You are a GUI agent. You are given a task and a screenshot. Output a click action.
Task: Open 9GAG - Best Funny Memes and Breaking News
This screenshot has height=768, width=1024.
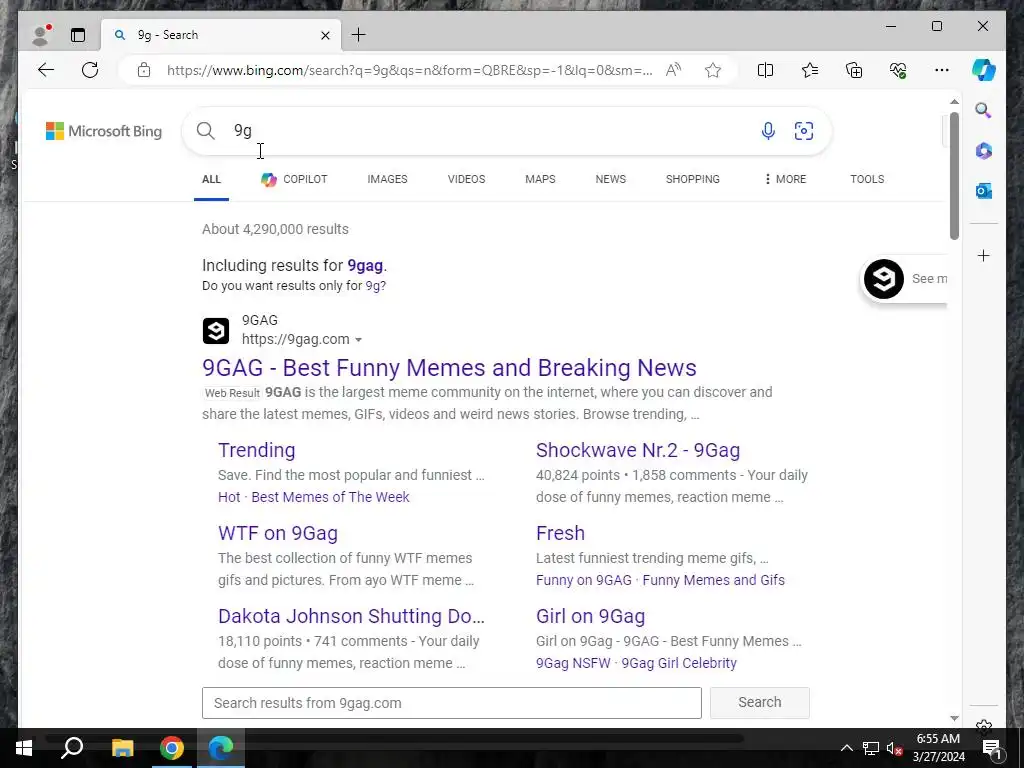(x=449, y=368)
